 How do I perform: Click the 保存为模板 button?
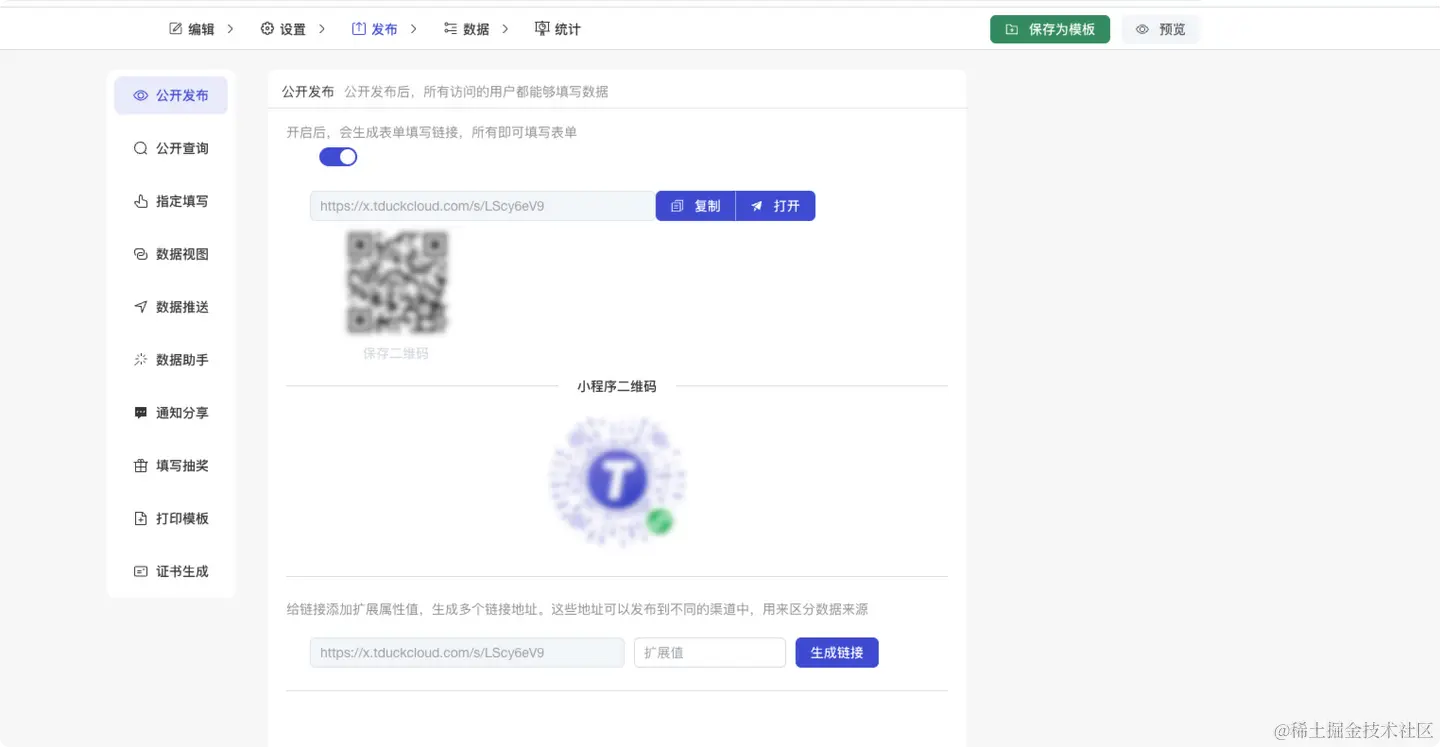coord(1050,30)
